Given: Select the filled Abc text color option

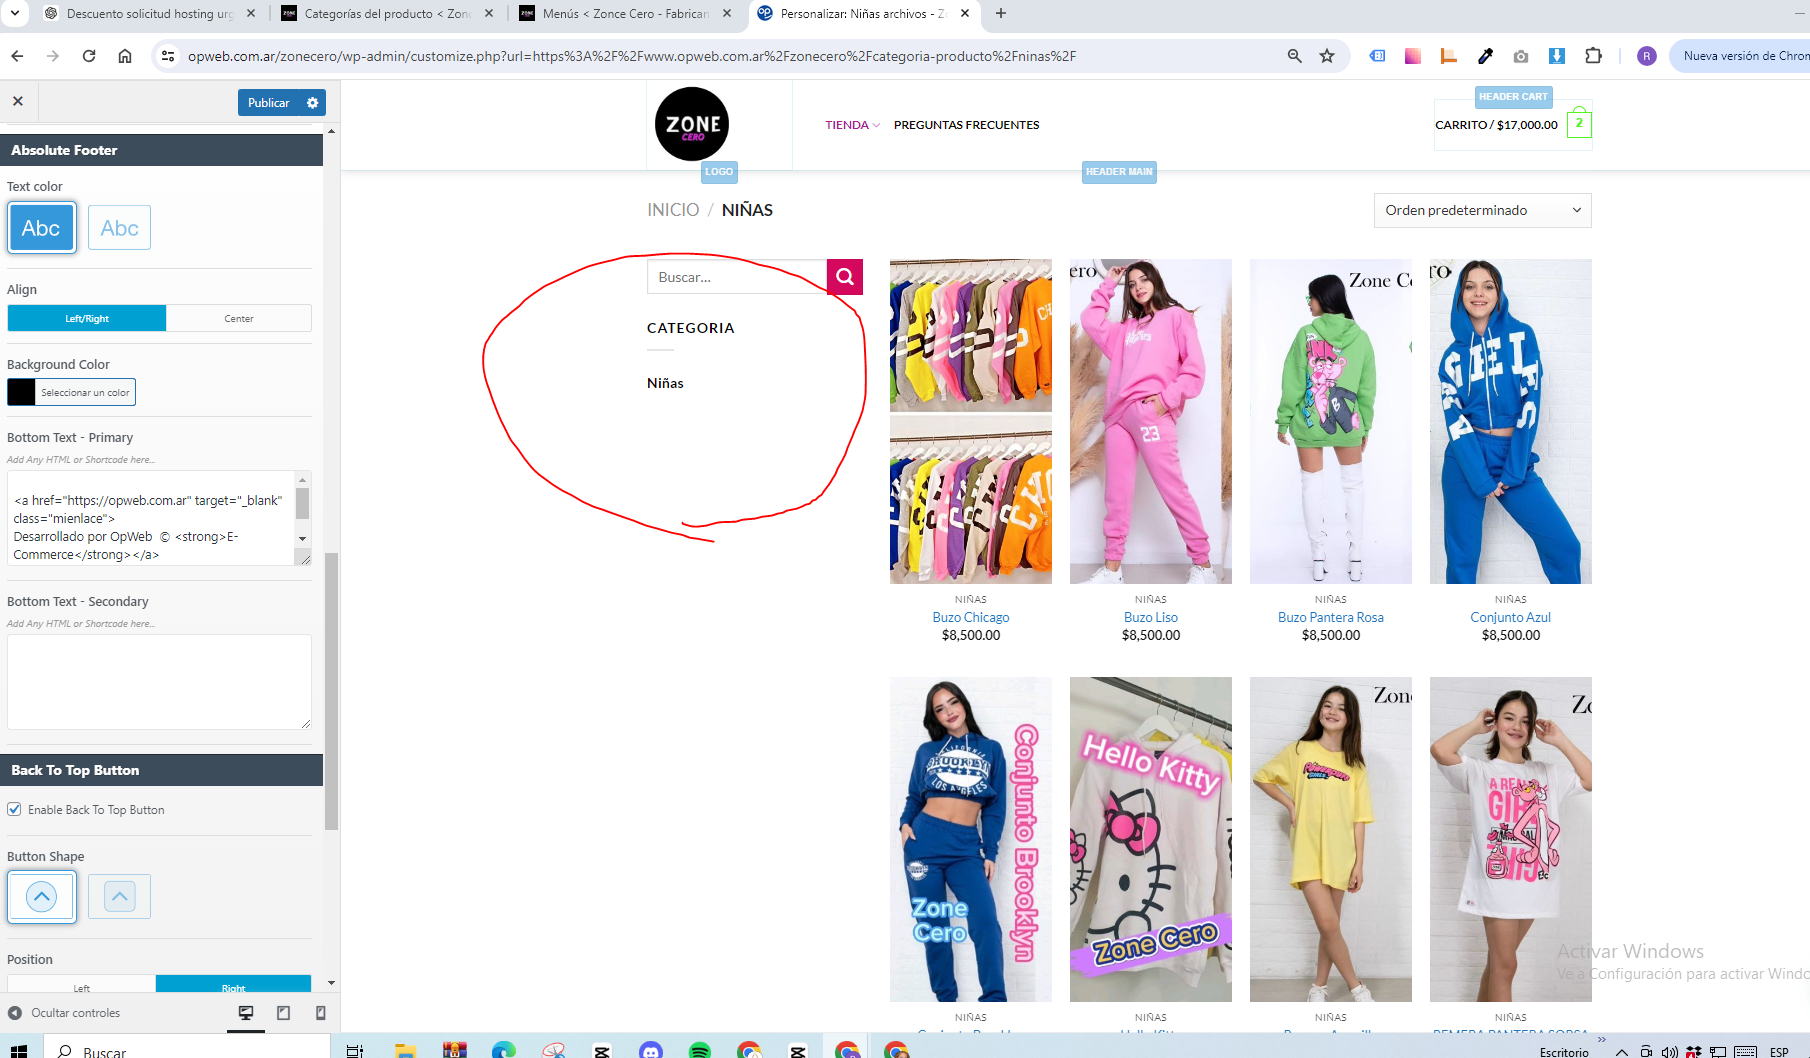Looking at the screenshot, I should [41, 228].
